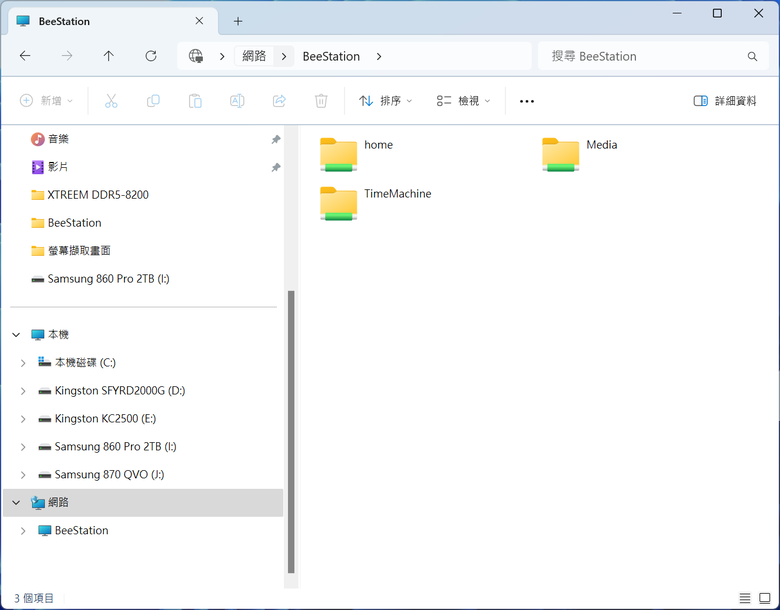This screenshot has height=610, width=780.
Task: Switch to details list view in status bar
Action: (x=745, y=598)
